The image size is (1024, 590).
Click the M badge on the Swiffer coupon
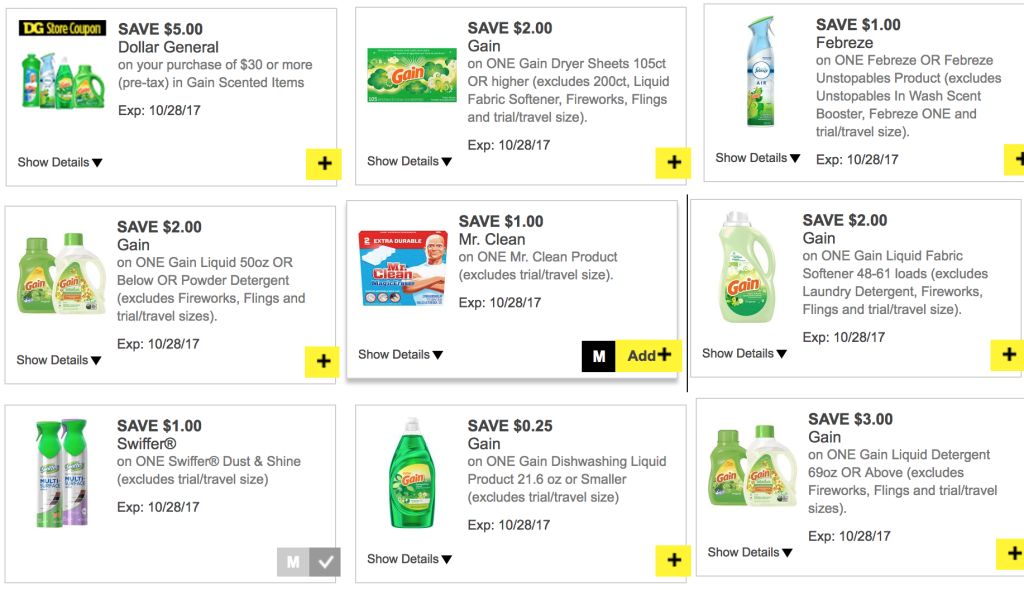[292, 563]
